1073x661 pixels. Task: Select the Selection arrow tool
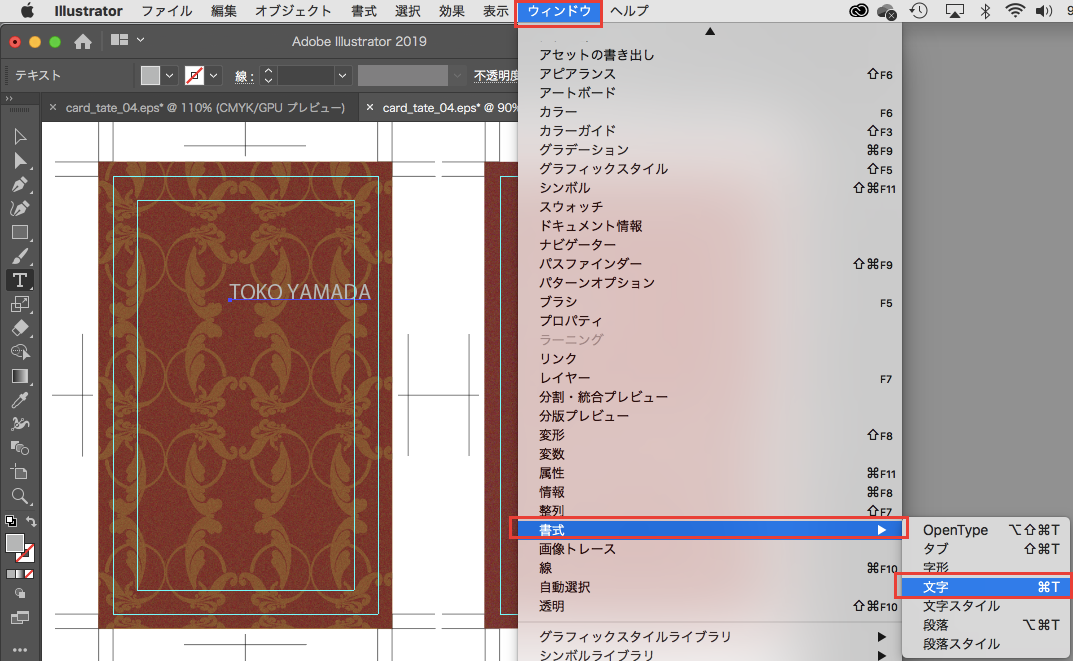click(x=20, y=137)
